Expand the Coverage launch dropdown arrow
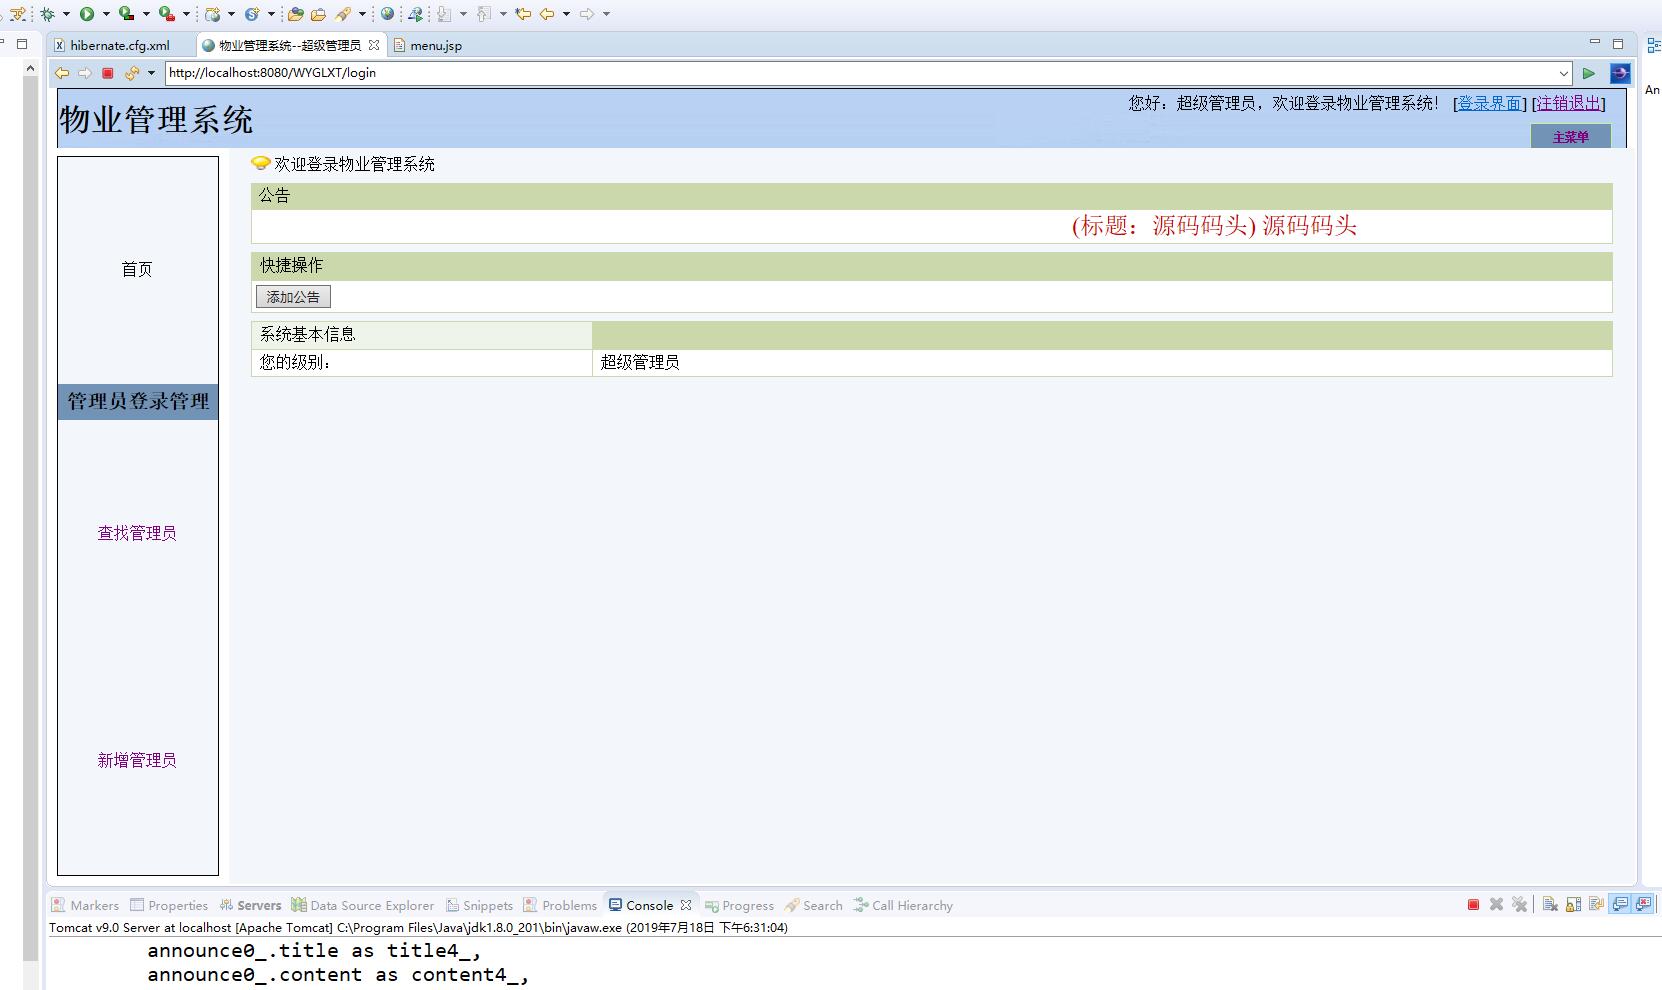Viewport: 1662px width, 990px height. click(x=146, y=14)
